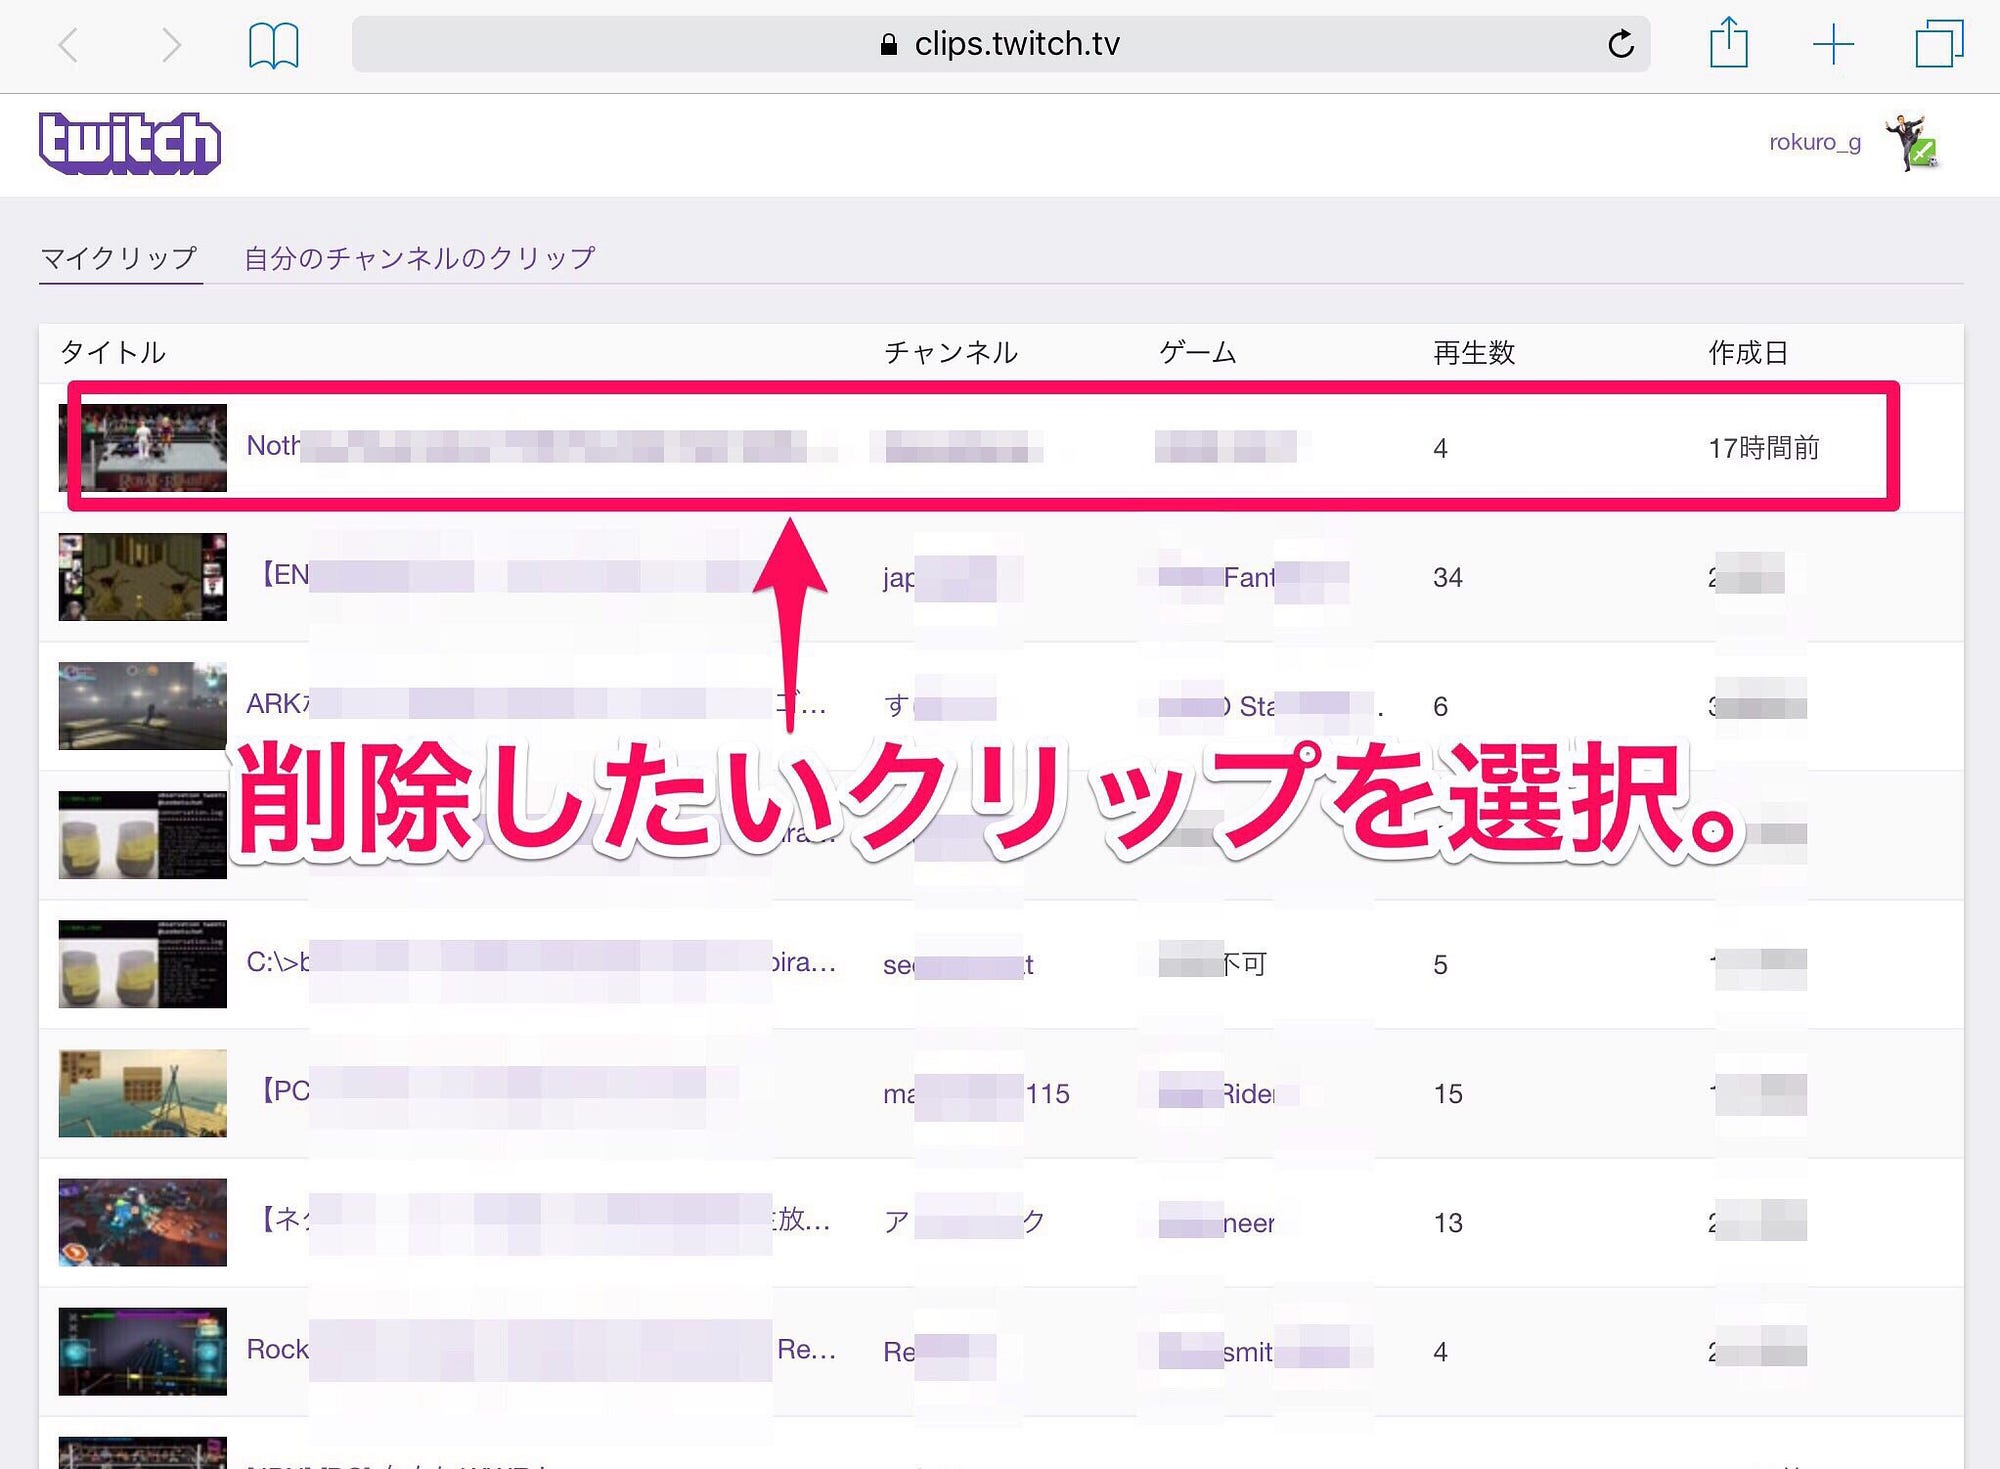Image resolution: width=2000 pixels, height=1469 pixels.
Task: Click the ゲーム column header
Action: 1198,352
